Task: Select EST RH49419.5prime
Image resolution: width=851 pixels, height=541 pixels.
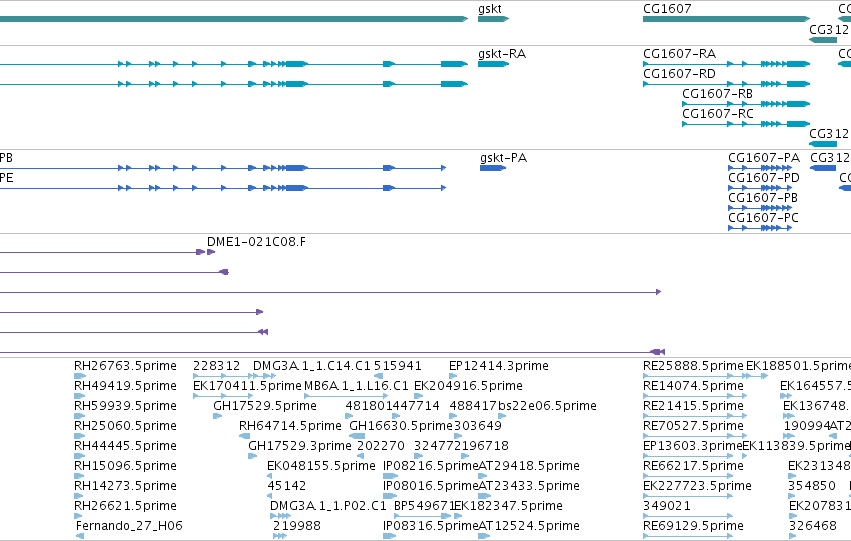Action: pos(125,386)
